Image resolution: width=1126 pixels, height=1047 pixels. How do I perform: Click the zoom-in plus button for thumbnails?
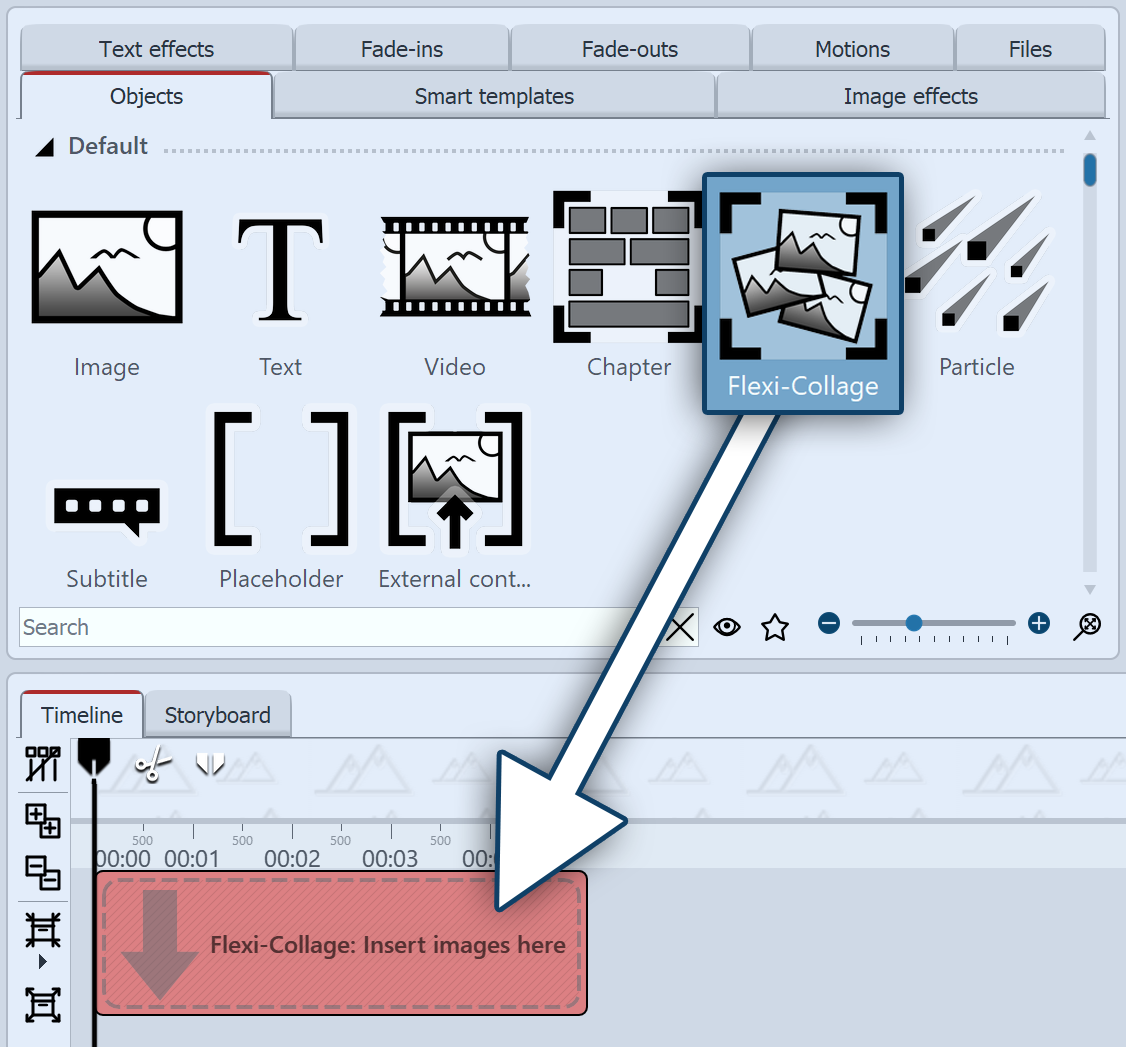pyautogui.click(x=1038, y=623)
